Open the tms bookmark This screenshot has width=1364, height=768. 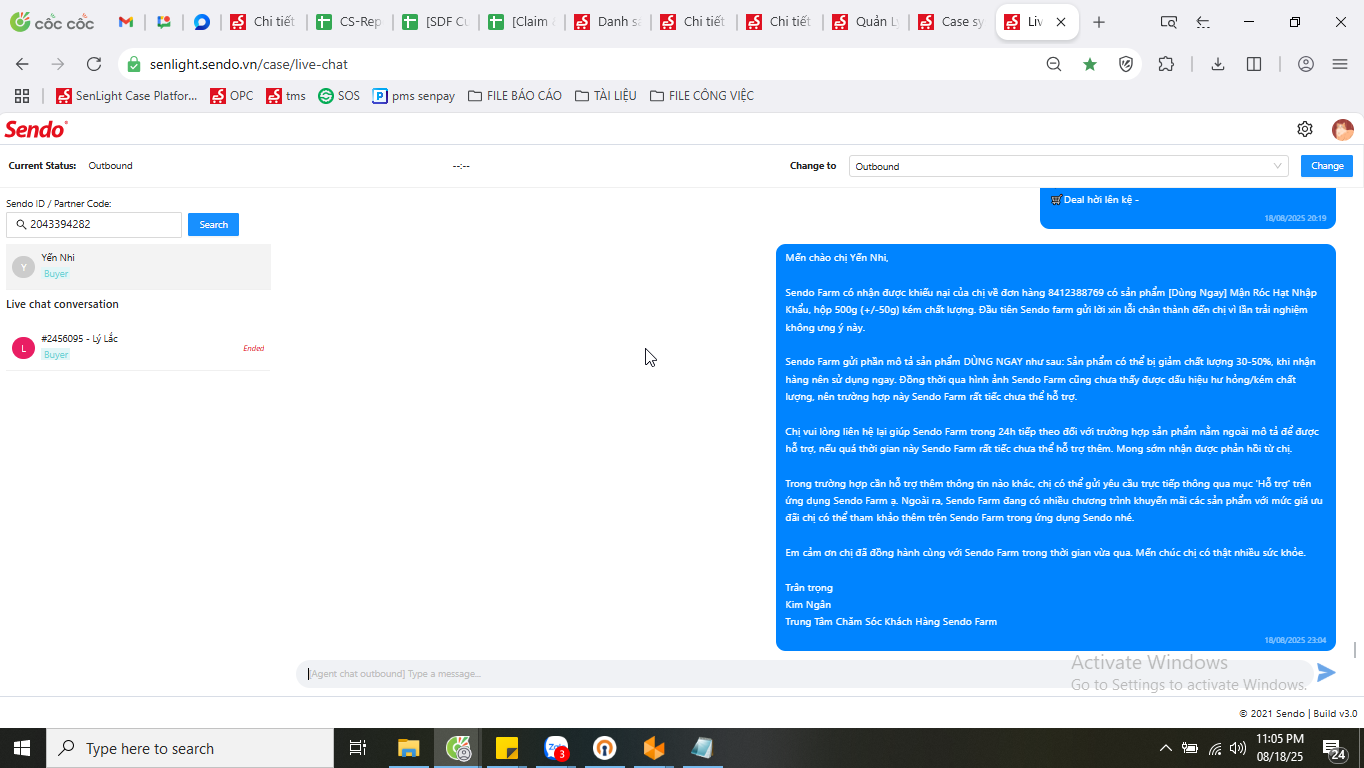coord(286,96)
